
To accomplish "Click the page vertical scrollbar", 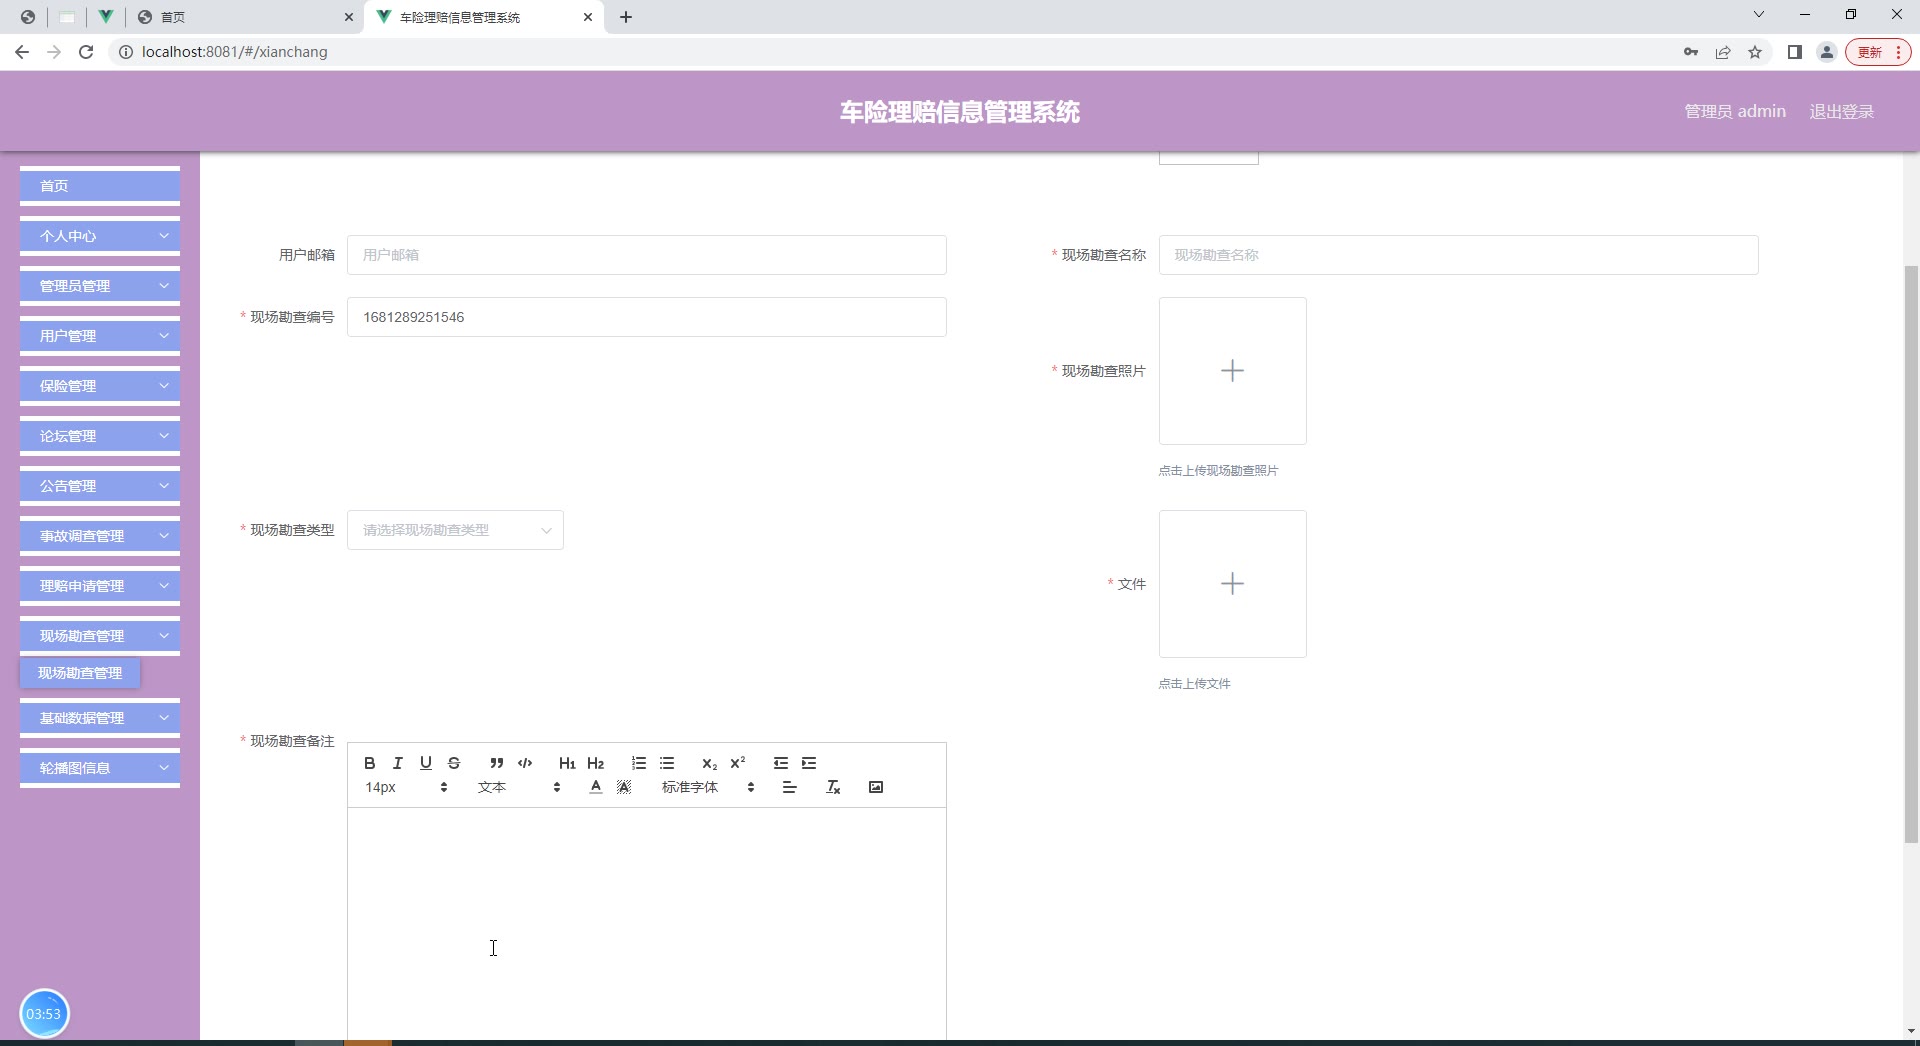I will click(1911, 555).
